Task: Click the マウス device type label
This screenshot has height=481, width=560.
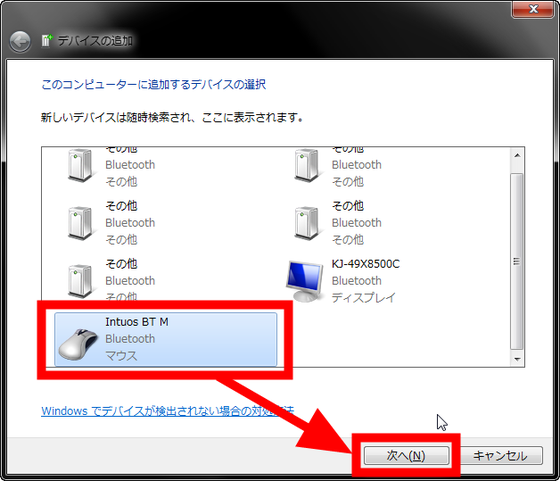Action: (x=121, y=356)
